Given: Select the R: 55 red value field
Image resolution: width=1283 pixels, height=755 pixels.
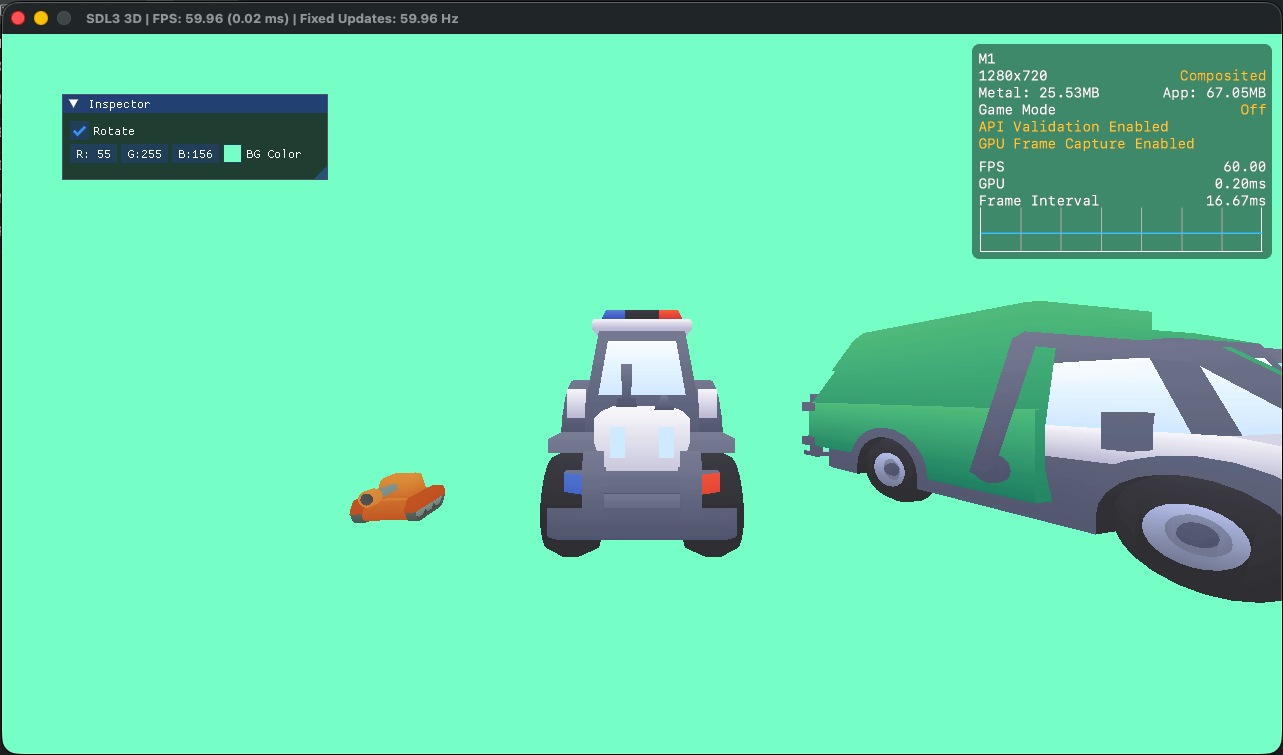Looking at the screenshot, I should (93, 154).
